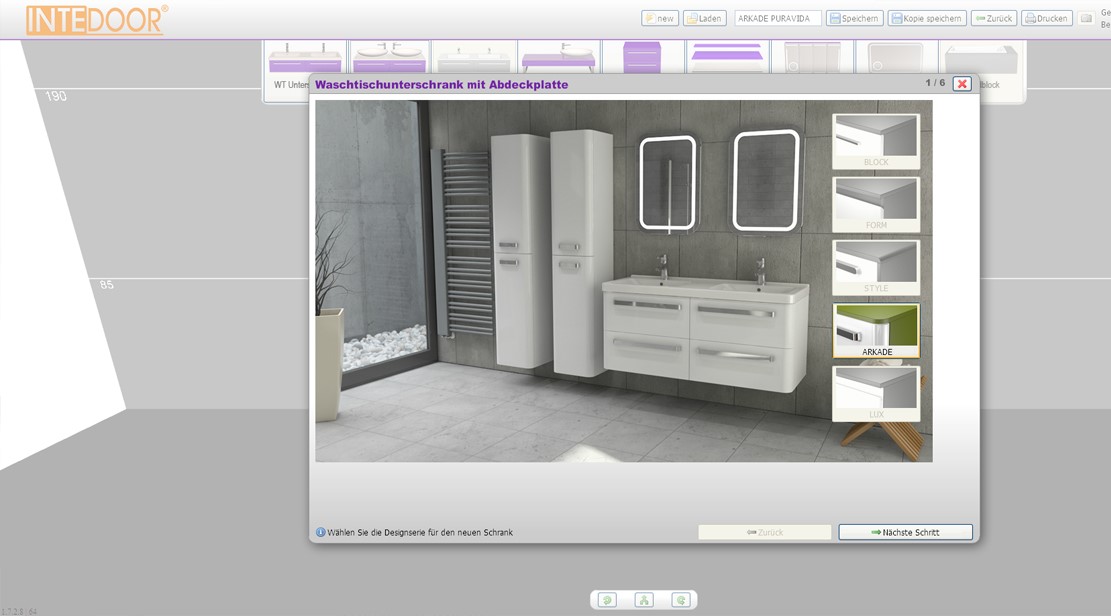Print the design with Drucken
Image resolution: width=1111 pixels, height=616 pixels.
1047,18
